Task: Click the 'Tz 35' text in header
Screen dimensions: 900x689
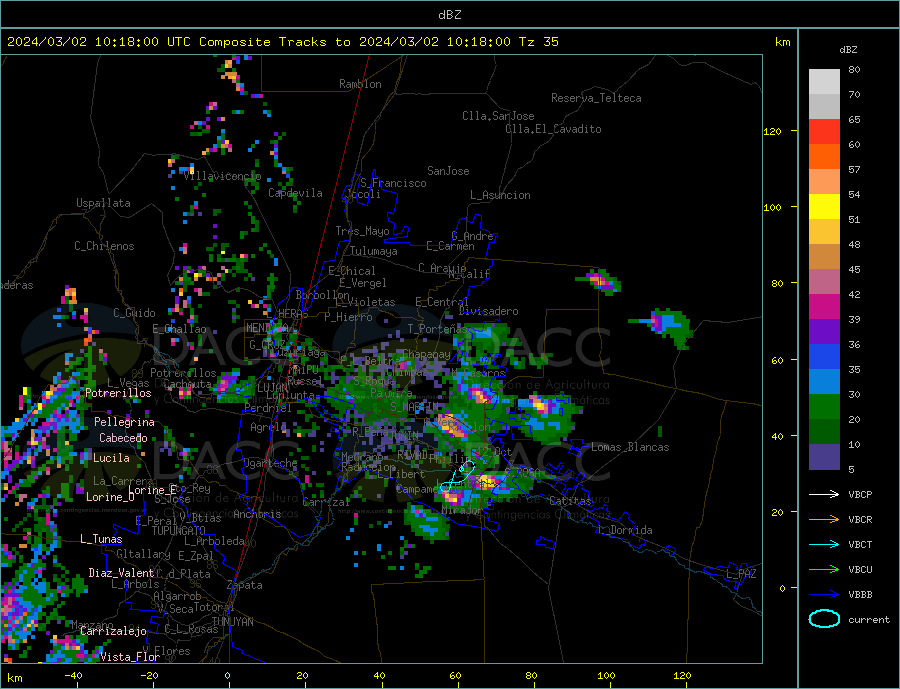Action: coord(539,42)
